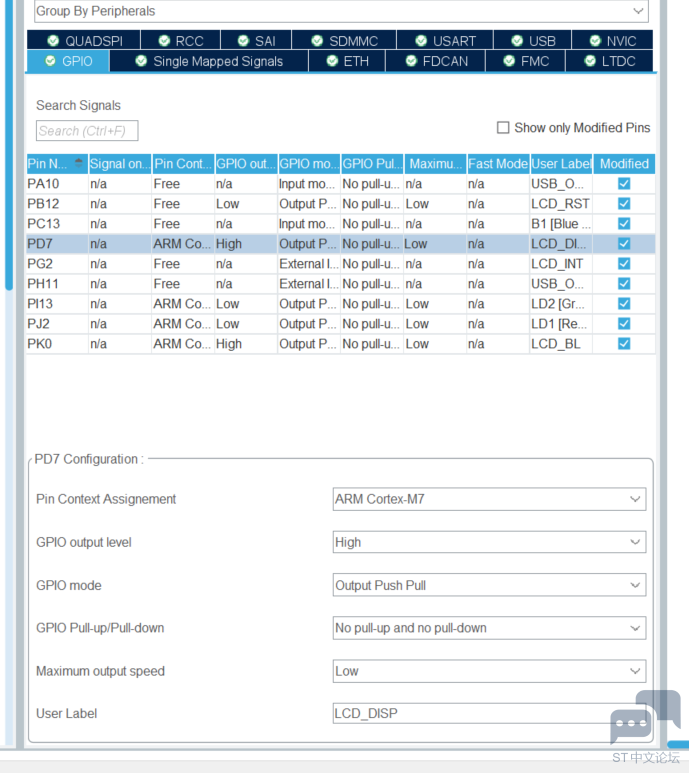Select the PI13 pin row
Image resolution: width=689 pixels, height=773 pixels.
pyautogui.click(x=341, y=304)
